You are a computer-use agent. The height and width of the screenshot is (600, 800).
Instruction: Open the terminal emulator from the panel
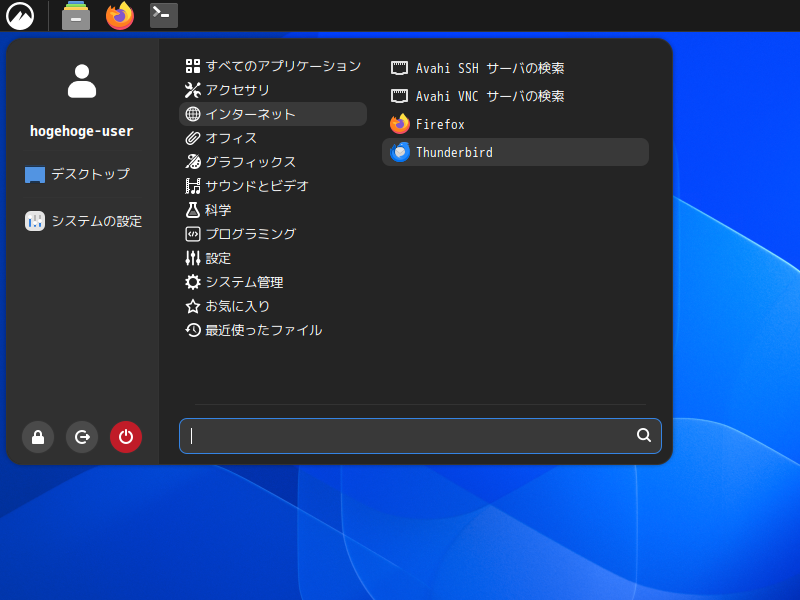[164, 15]
